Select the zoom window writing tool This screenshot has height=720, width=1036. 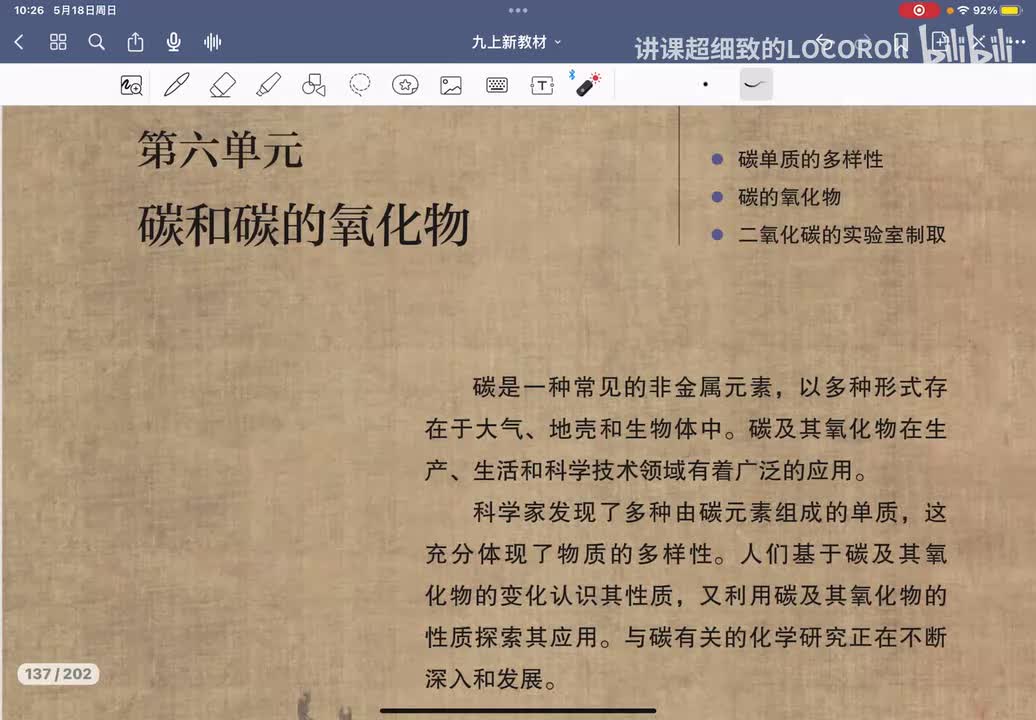(x=131, y=85)
